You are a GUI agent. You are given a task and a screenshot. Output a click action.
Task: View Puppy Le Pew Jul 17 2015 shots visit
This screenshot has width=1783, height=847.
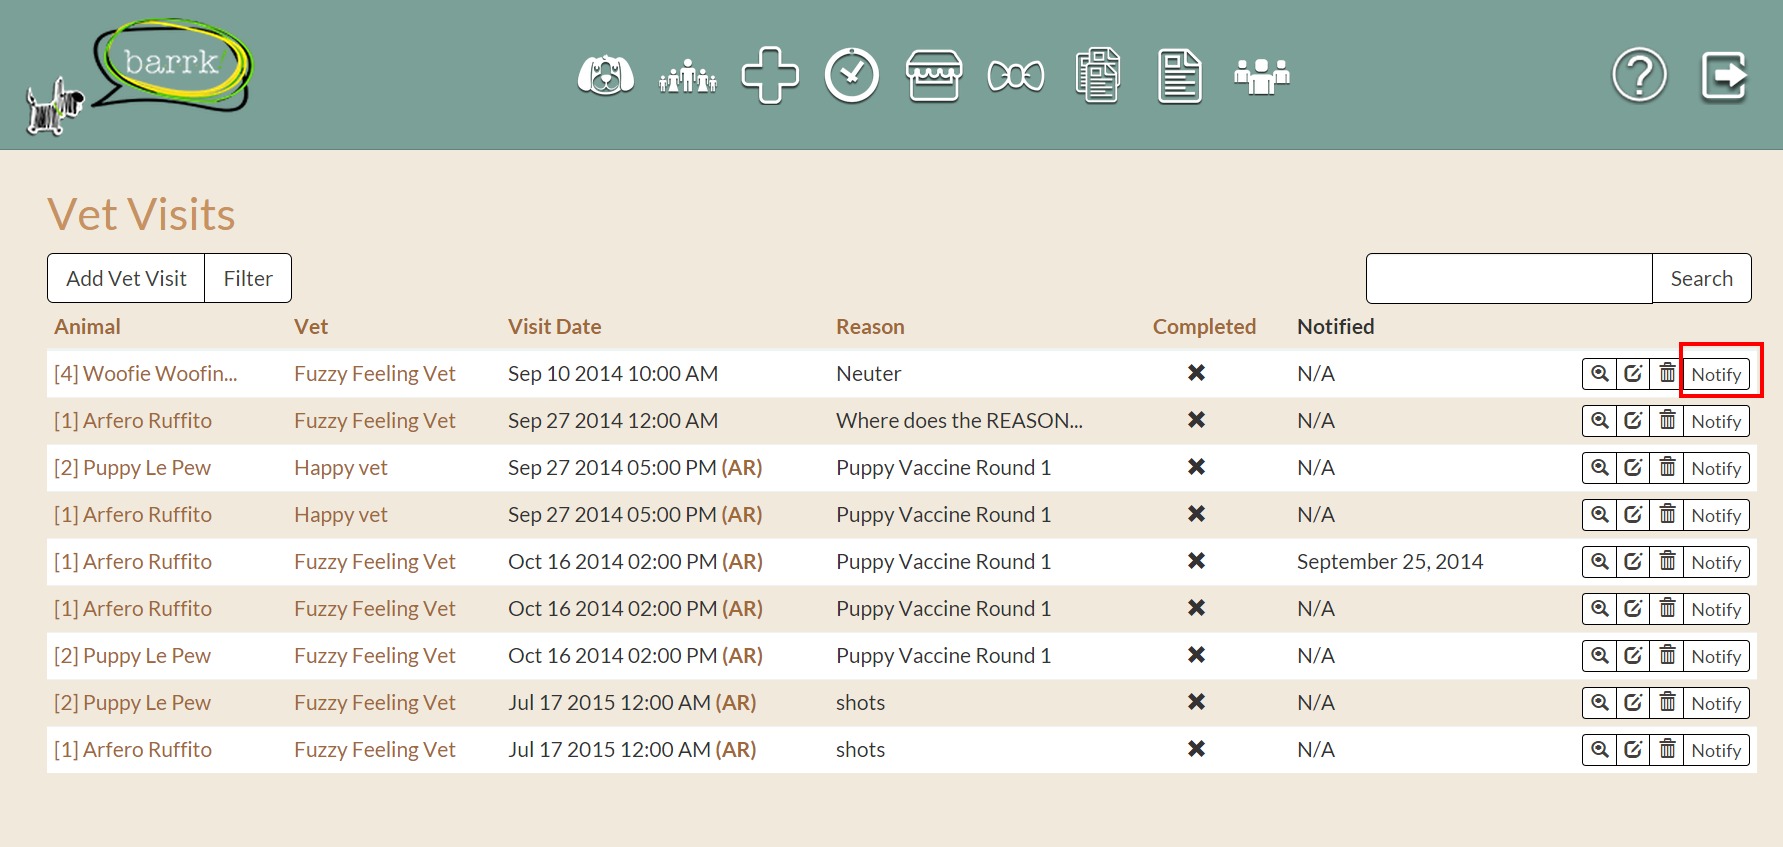pos(1600,703)
